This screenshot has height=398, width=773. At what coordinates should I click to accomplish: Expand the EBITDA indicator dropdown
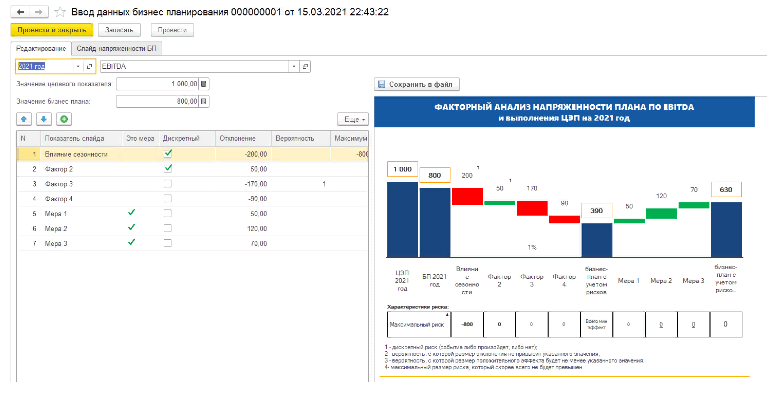[x=294, y=66]
